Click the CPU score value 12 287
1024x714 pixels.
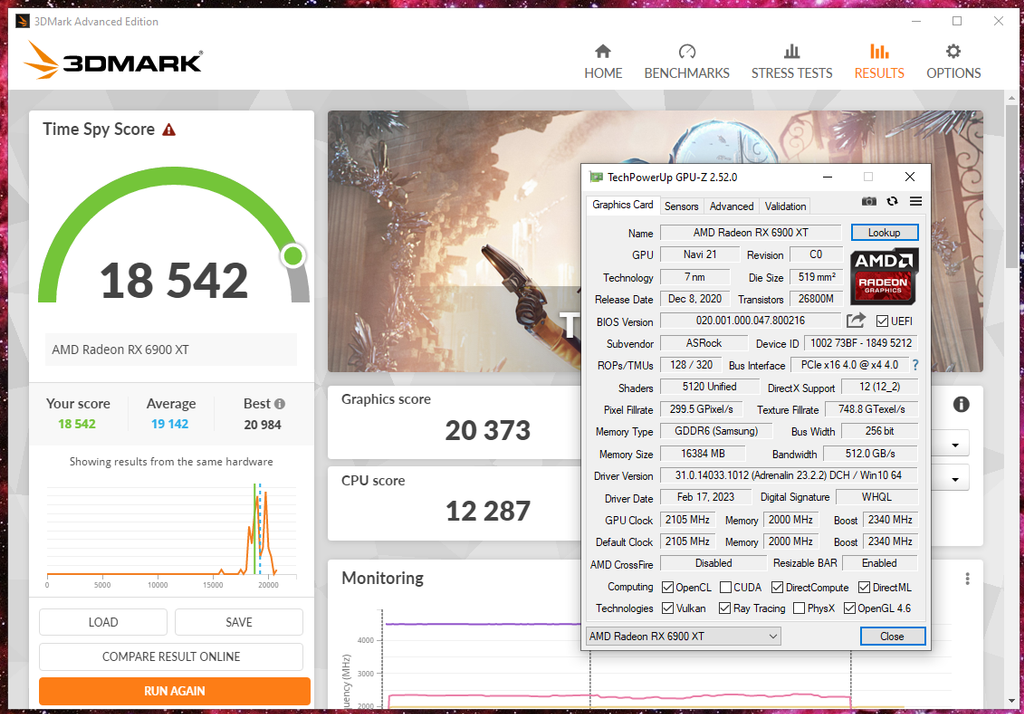coord(488,511)
